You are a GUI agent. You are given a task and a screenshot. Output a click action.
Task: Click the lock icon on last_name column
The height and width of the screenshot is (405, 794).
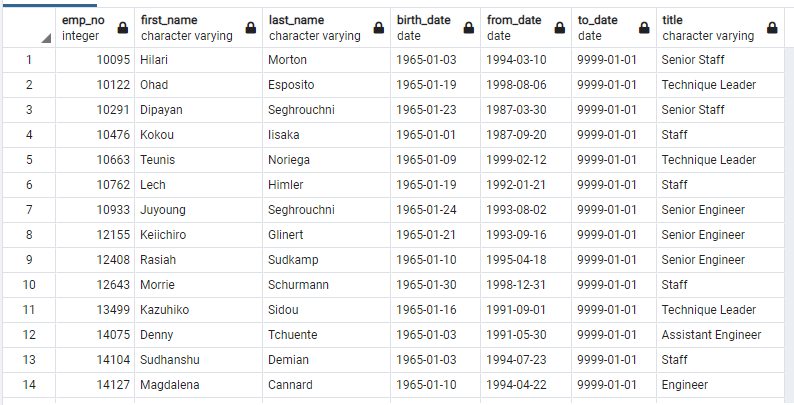point(379,28)
